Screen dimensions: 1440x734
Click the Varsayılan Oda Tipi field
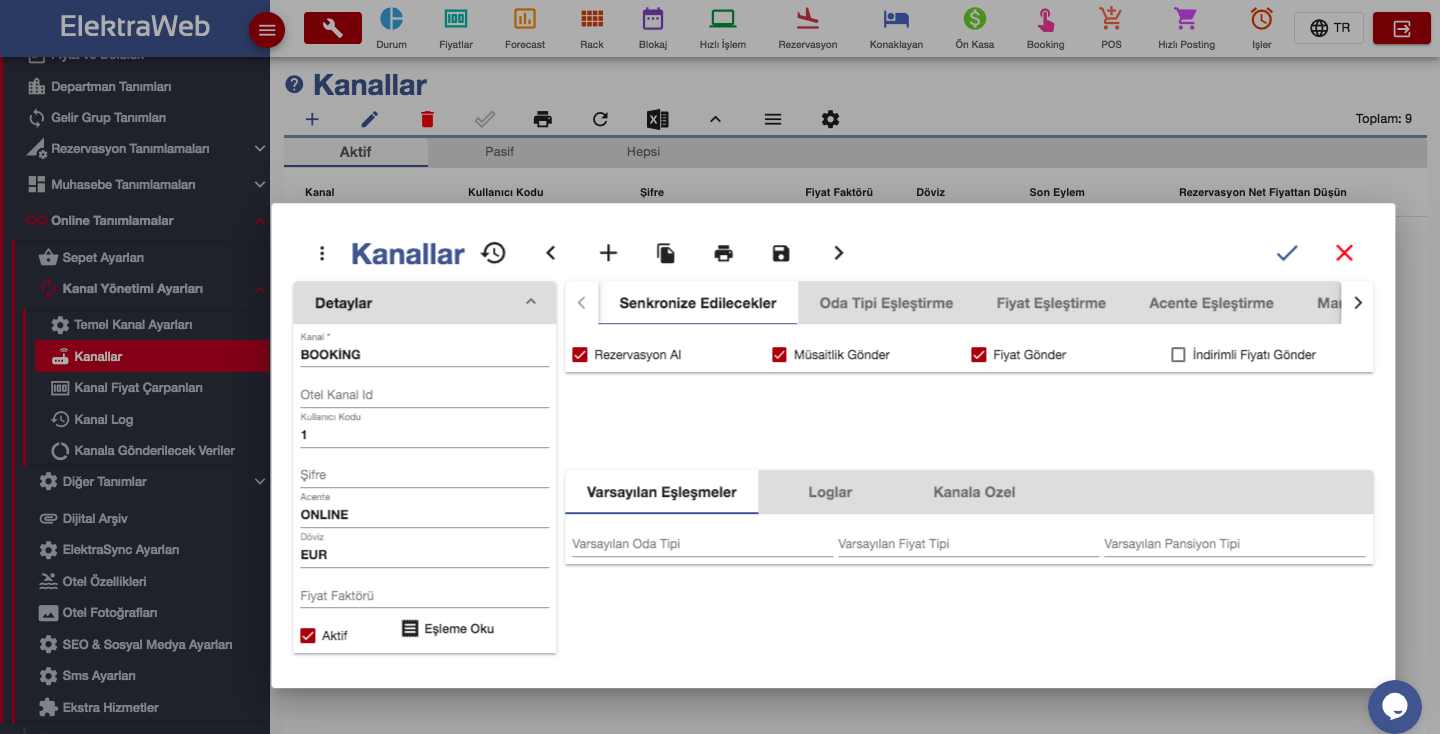click(701, 544)
